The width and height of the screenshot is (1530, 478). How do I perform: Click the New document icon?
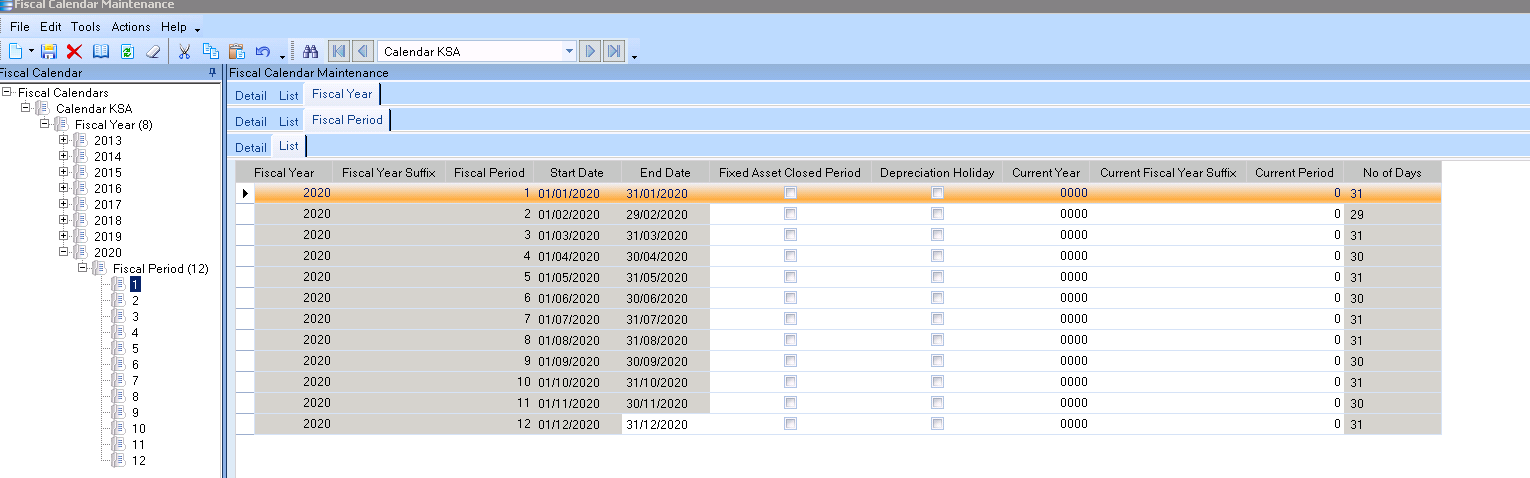(15, 51)
